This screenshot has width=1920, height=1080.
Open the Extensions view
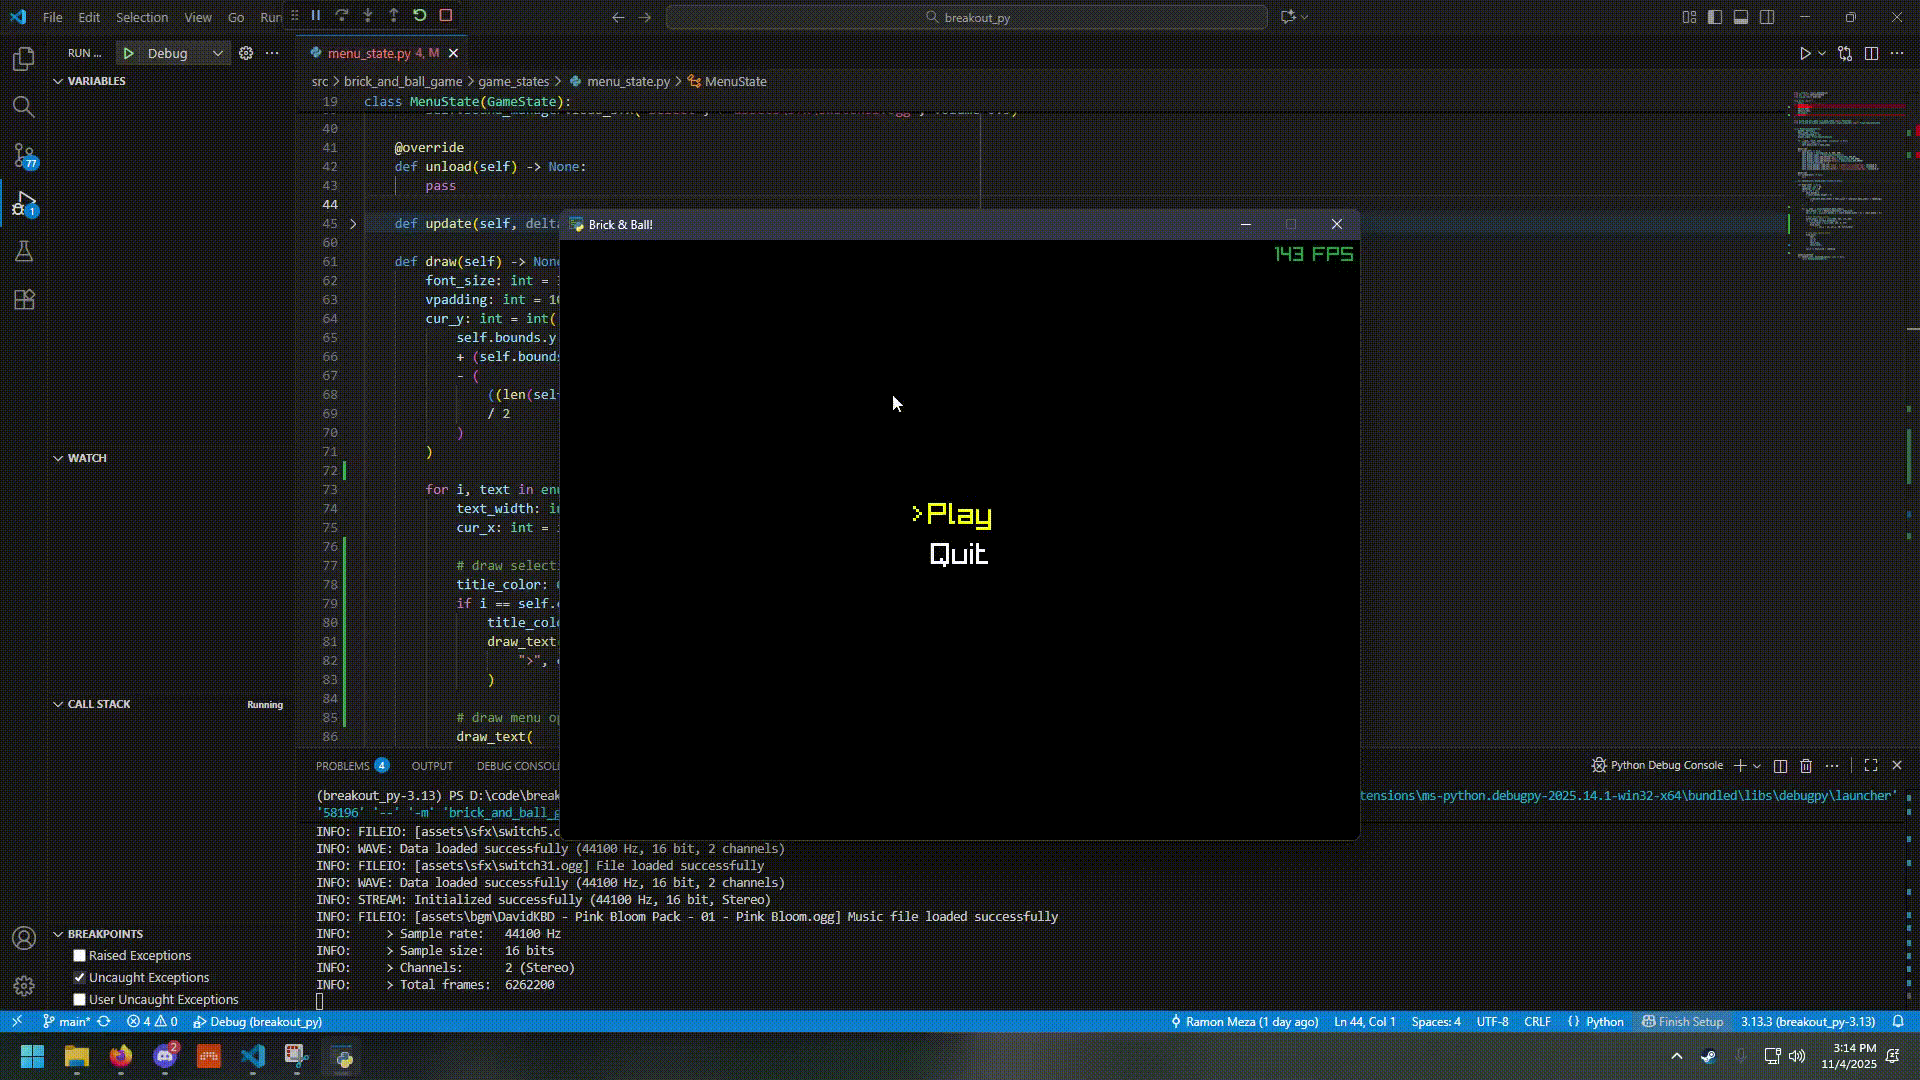click(x=24, y=299)
